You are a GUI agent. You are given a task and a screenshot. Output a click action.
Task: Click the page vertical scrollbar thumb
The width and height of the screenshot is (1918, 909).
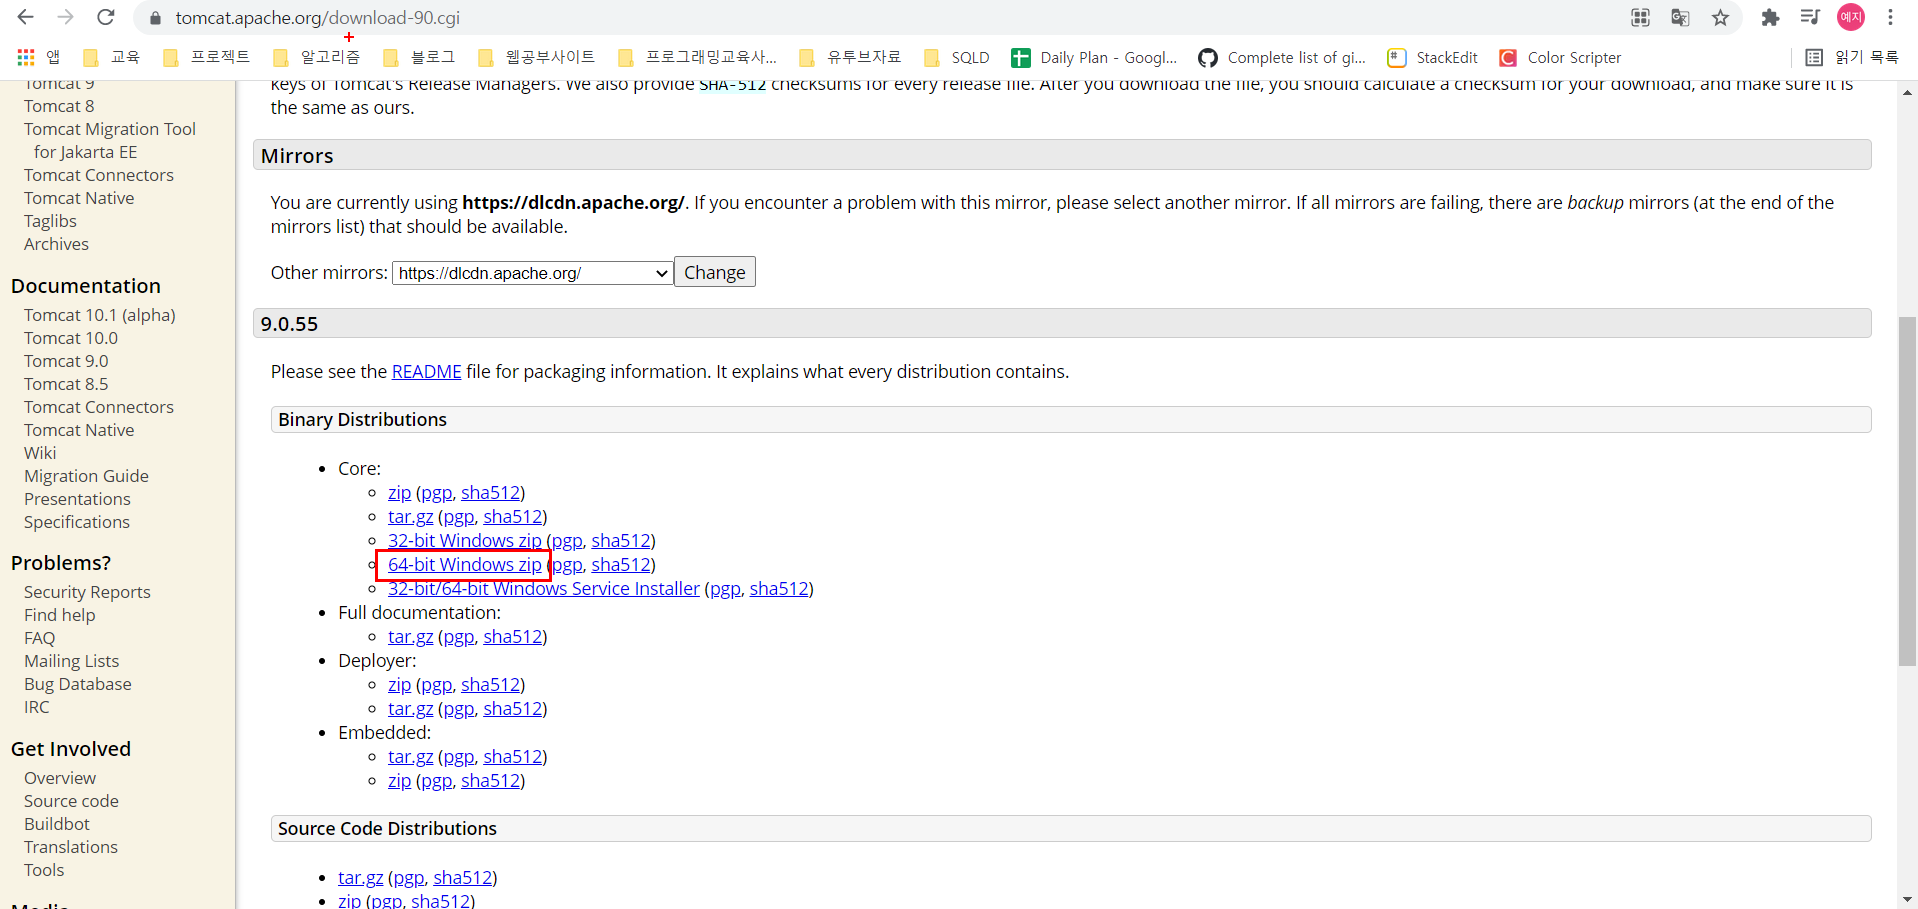click(x=1907, y=491)
